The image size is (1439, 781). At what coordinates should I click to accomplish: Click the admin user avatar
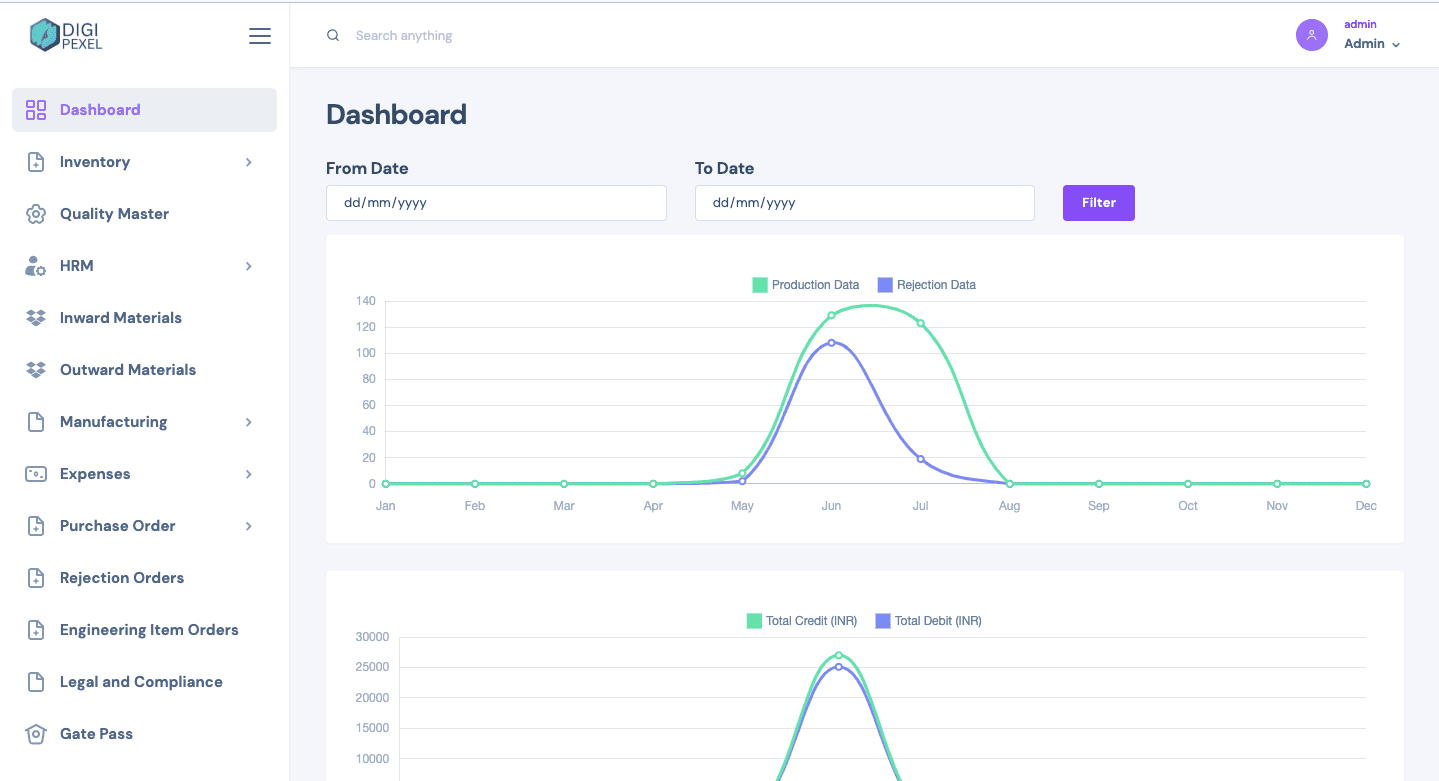(1311, 35)
